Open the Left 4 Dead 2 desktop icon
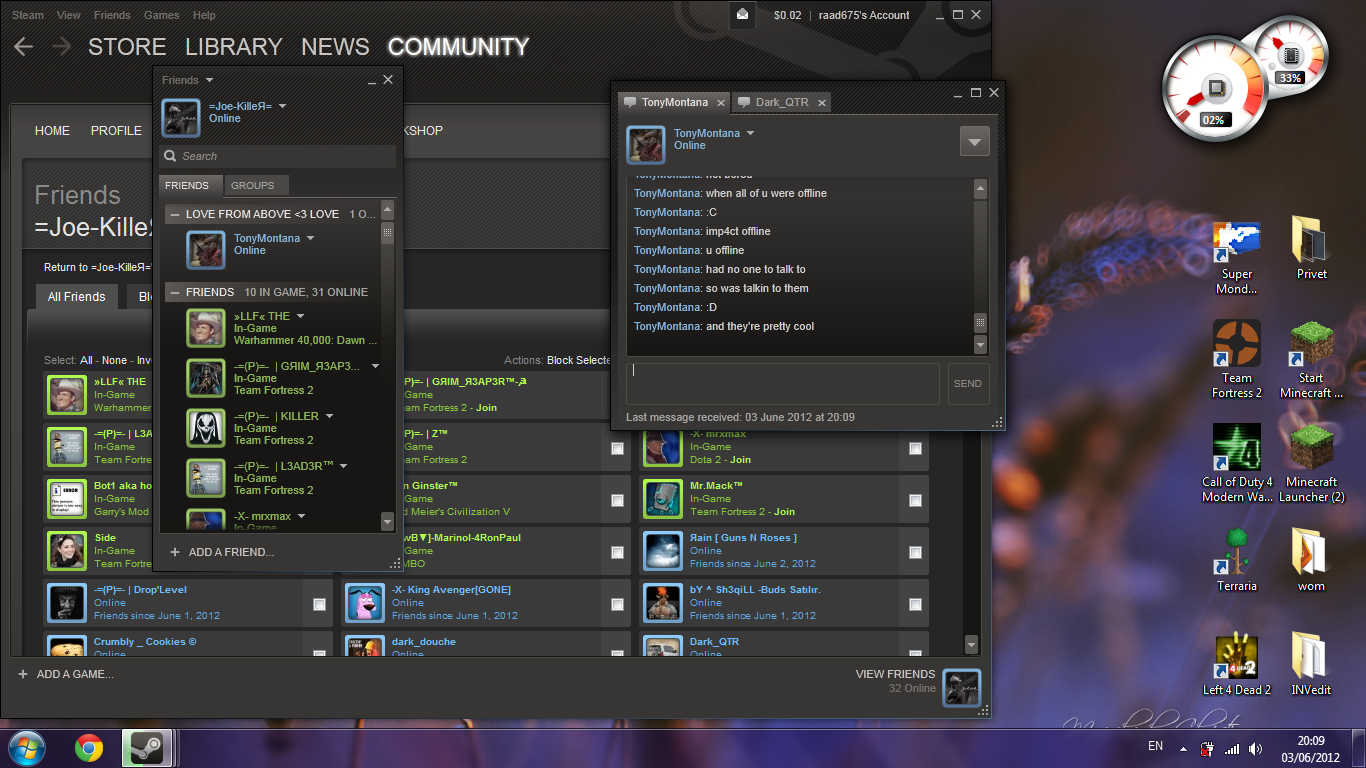 click(x=1237, y=665)
